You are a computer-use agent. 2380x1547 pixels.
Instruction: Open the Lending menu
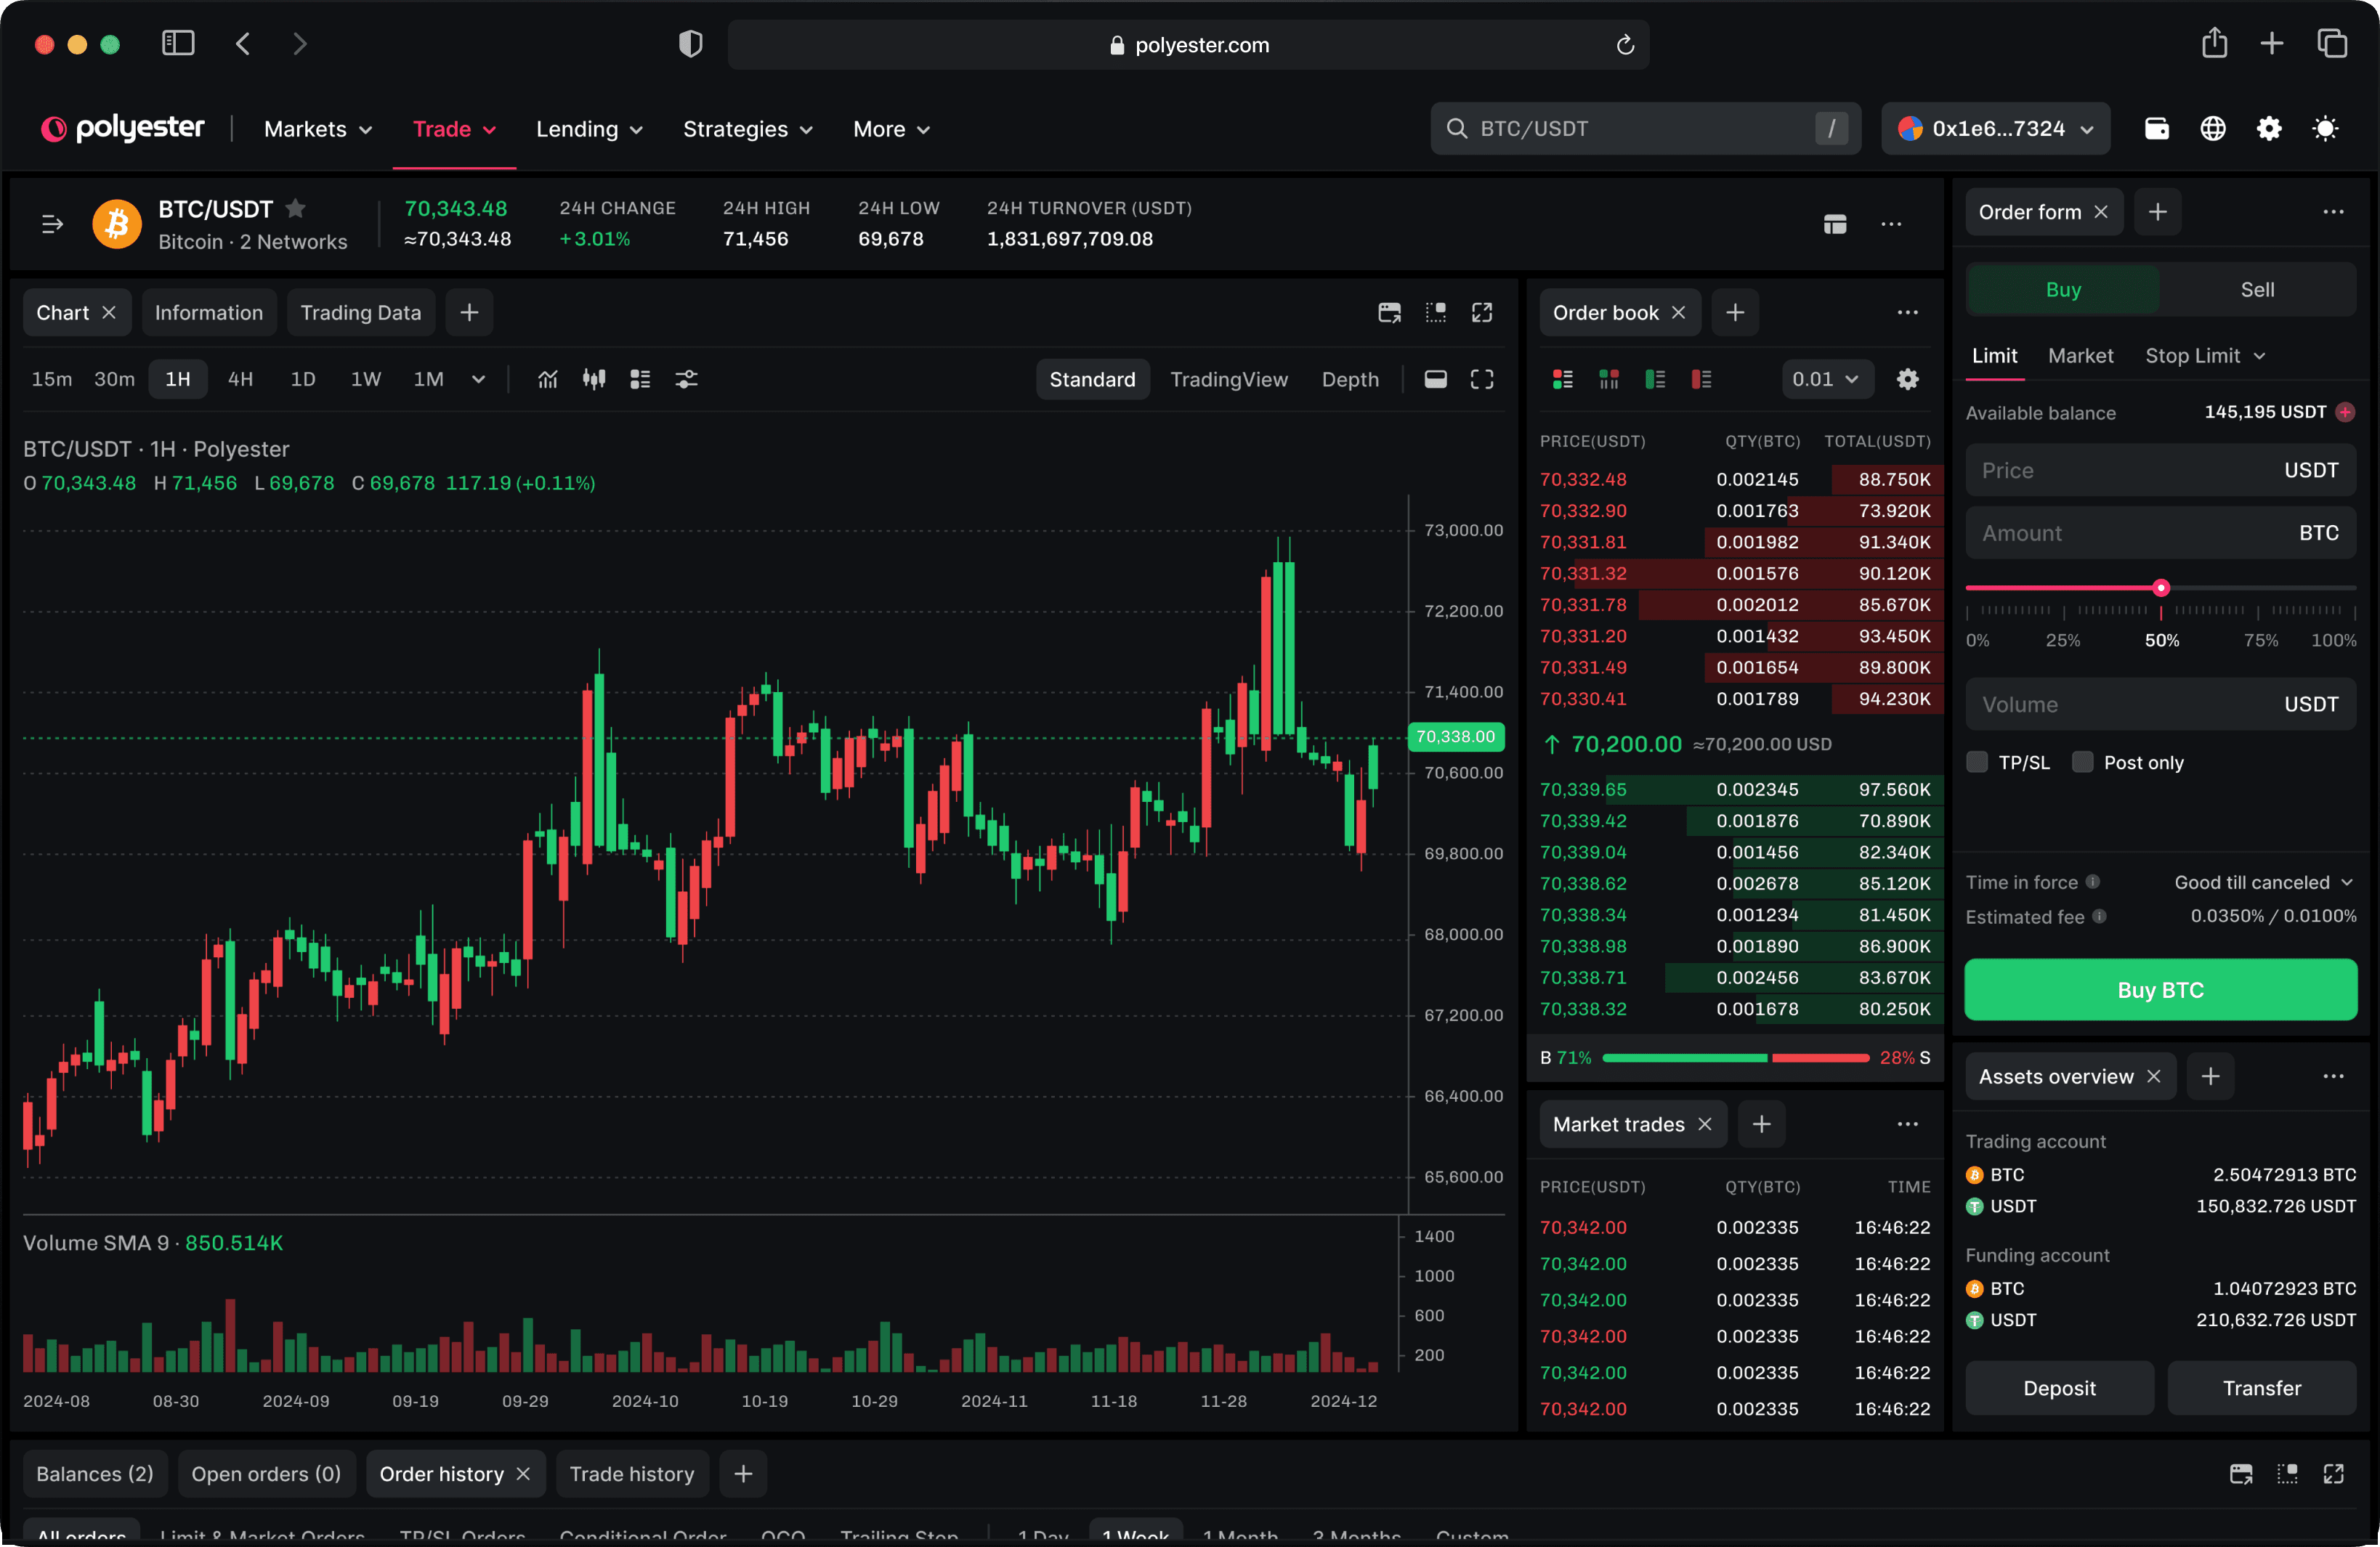pos(588,129)
